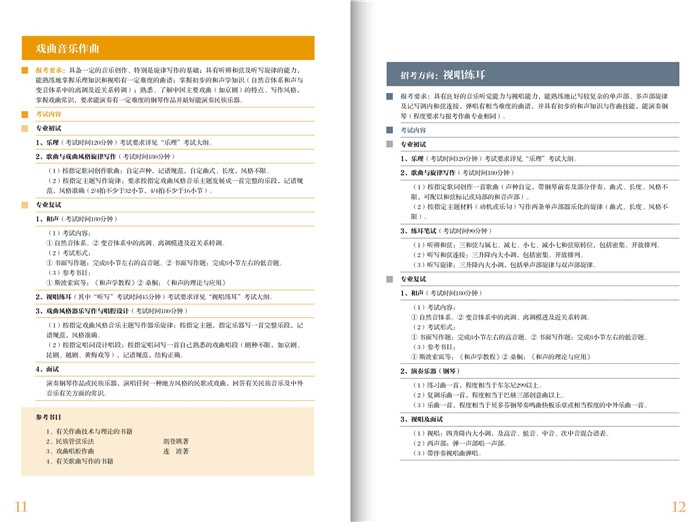
Task: Click reference entry 戏曲唱腔作曲 in book list
Action: [76, 451]
